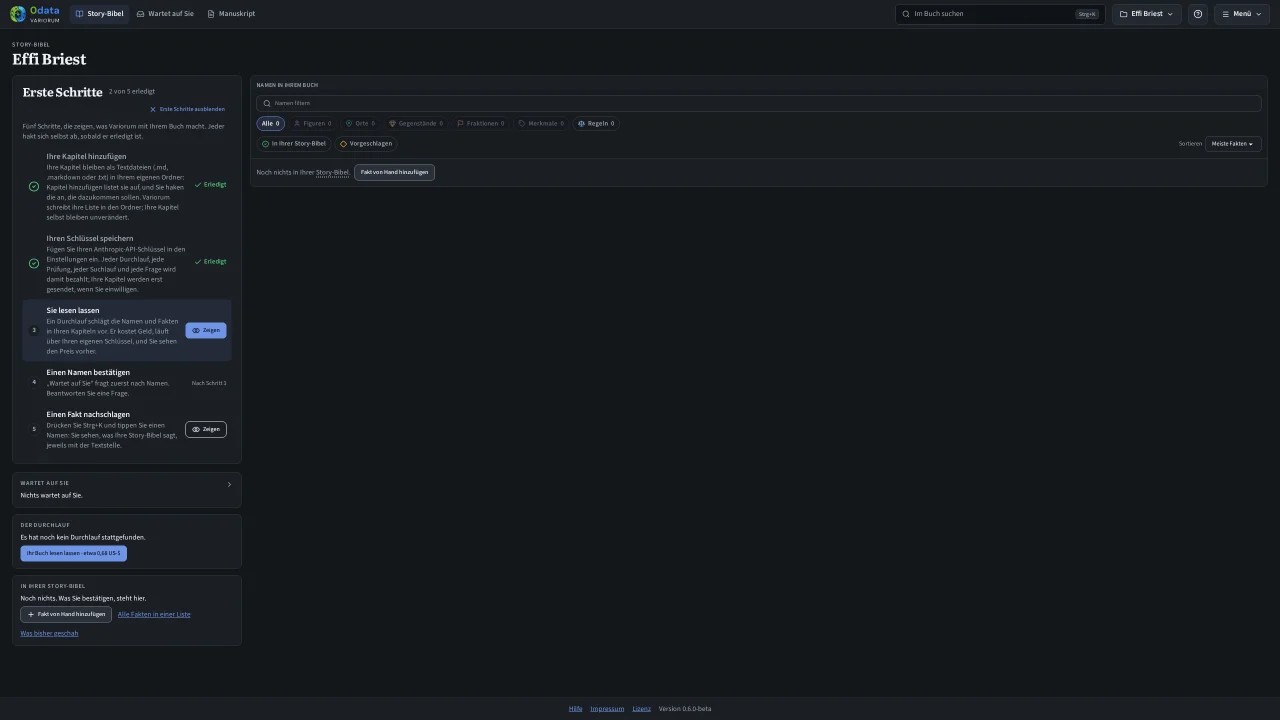Select the Regeln filter chip
The height and width of the screenshot is (720, 1280).
596,124
